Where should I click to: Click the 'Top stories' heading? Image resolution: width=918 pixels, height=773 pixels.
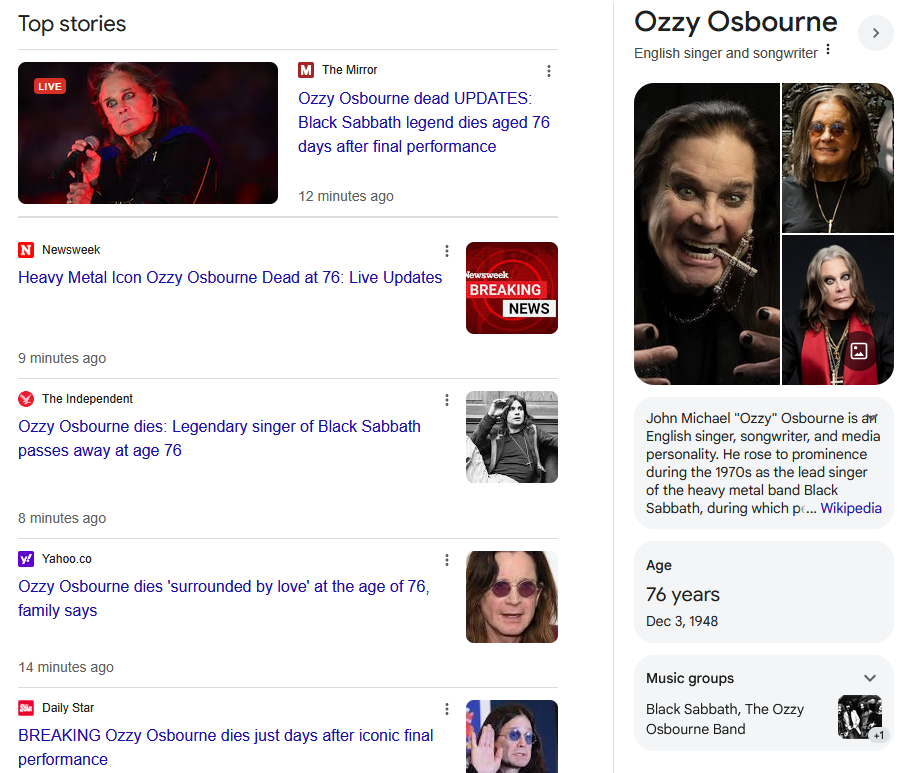point(72,24)
